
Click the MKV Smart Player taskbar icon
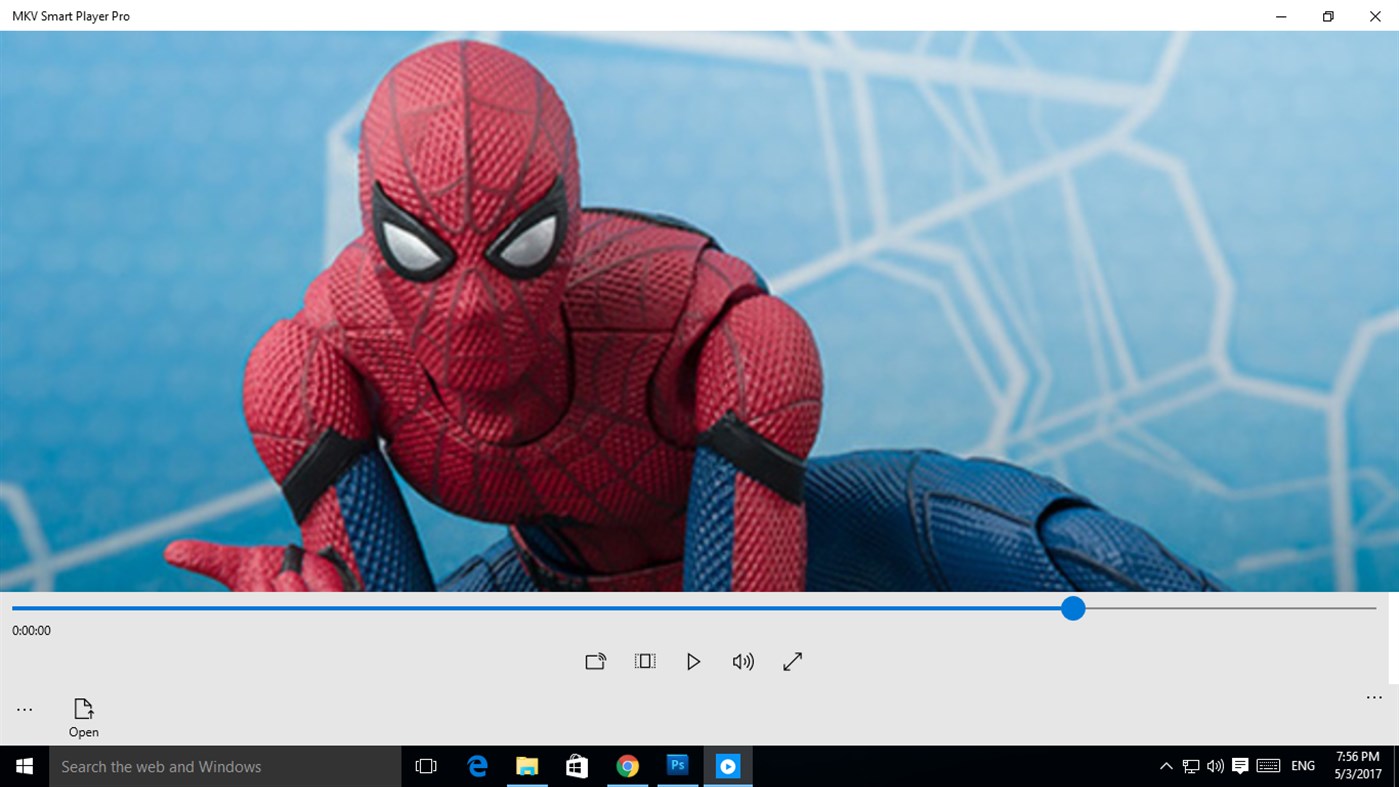[x=728, y=765]
